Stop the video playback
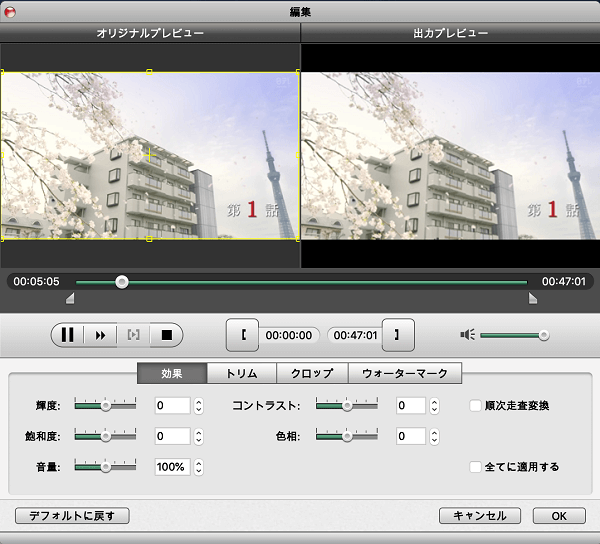The image size is (600, 544). pyautogui.click(x=166, y=335)
